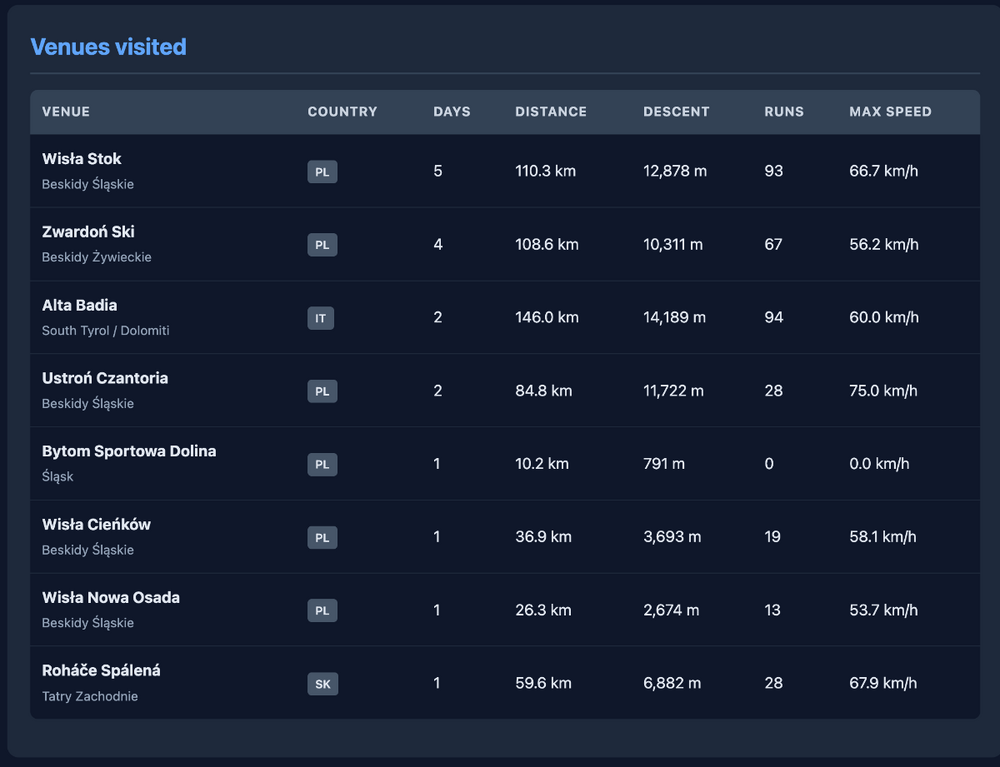Image resolution: width=1000 pixels, height=767 pixels.
Task: Open the Alta Badia venue name
Action: coord(79,305)
